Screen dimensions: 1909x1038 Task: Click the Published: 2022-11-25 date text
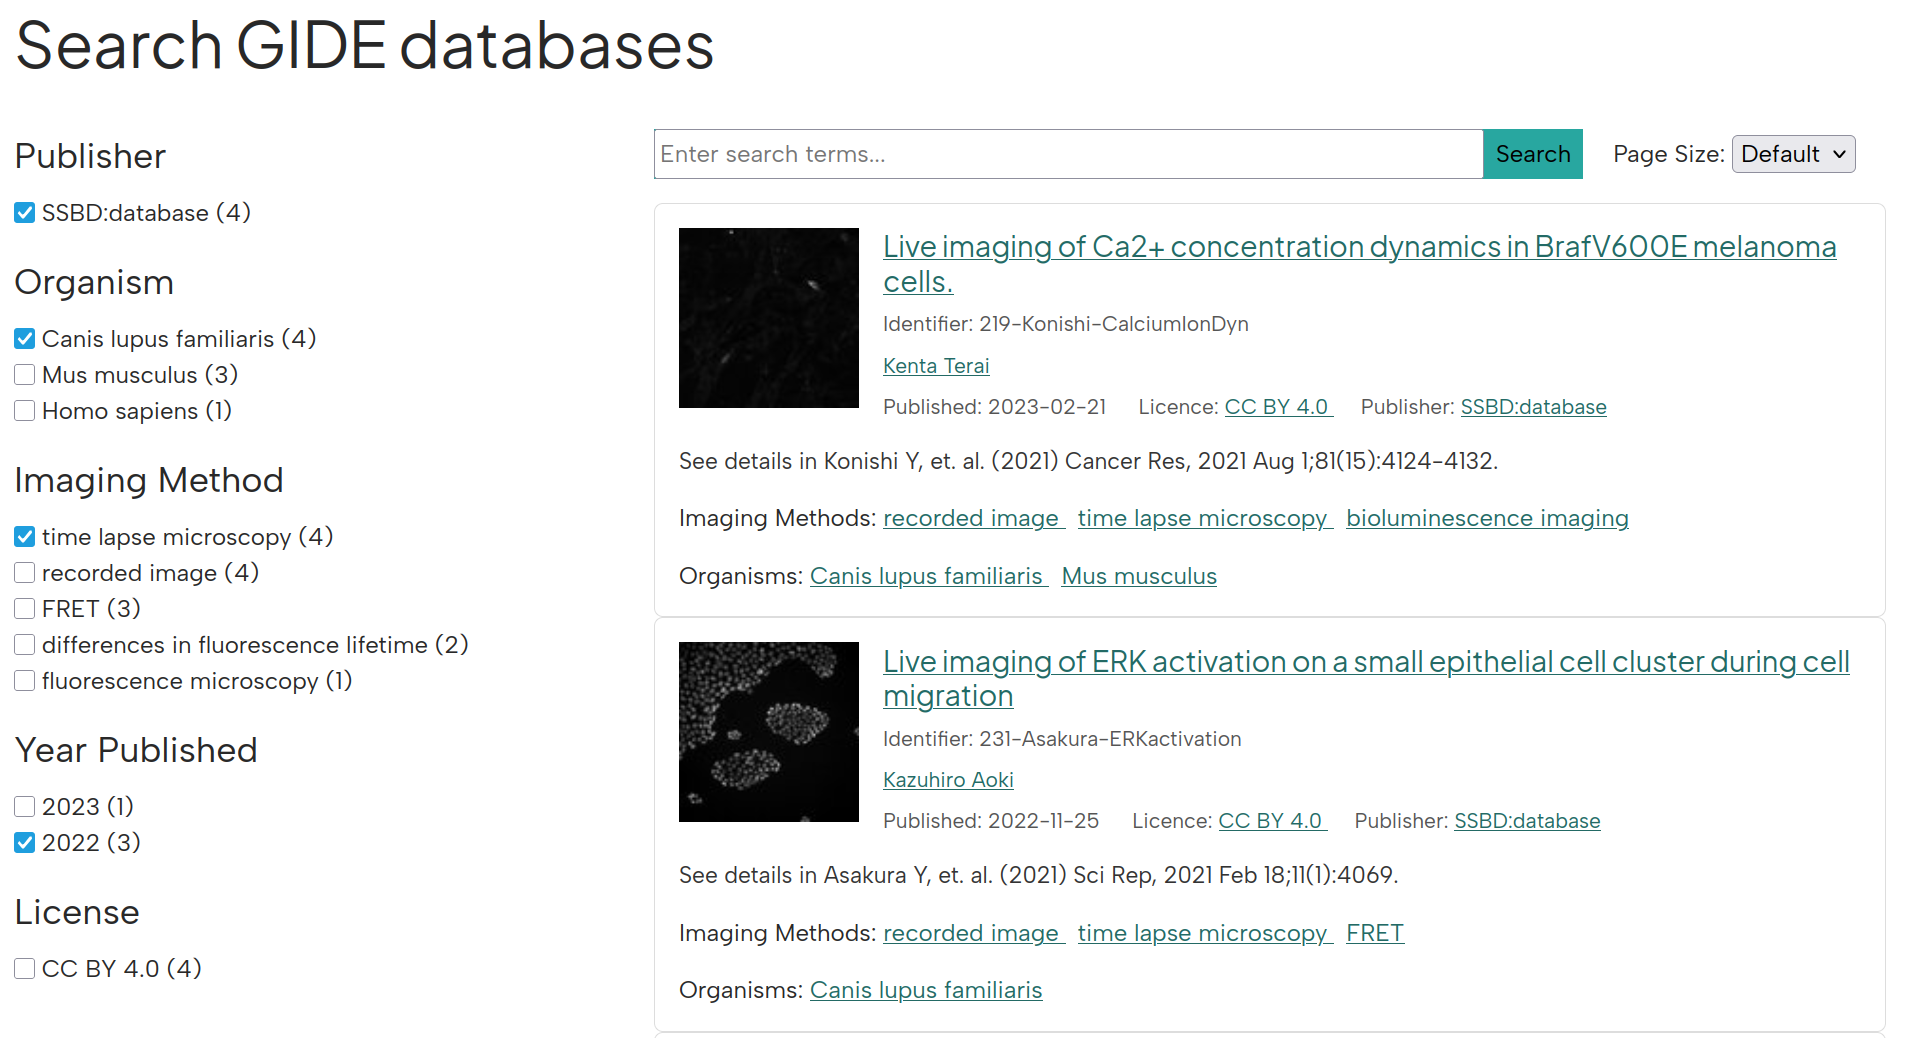click(x=991, y=821)
